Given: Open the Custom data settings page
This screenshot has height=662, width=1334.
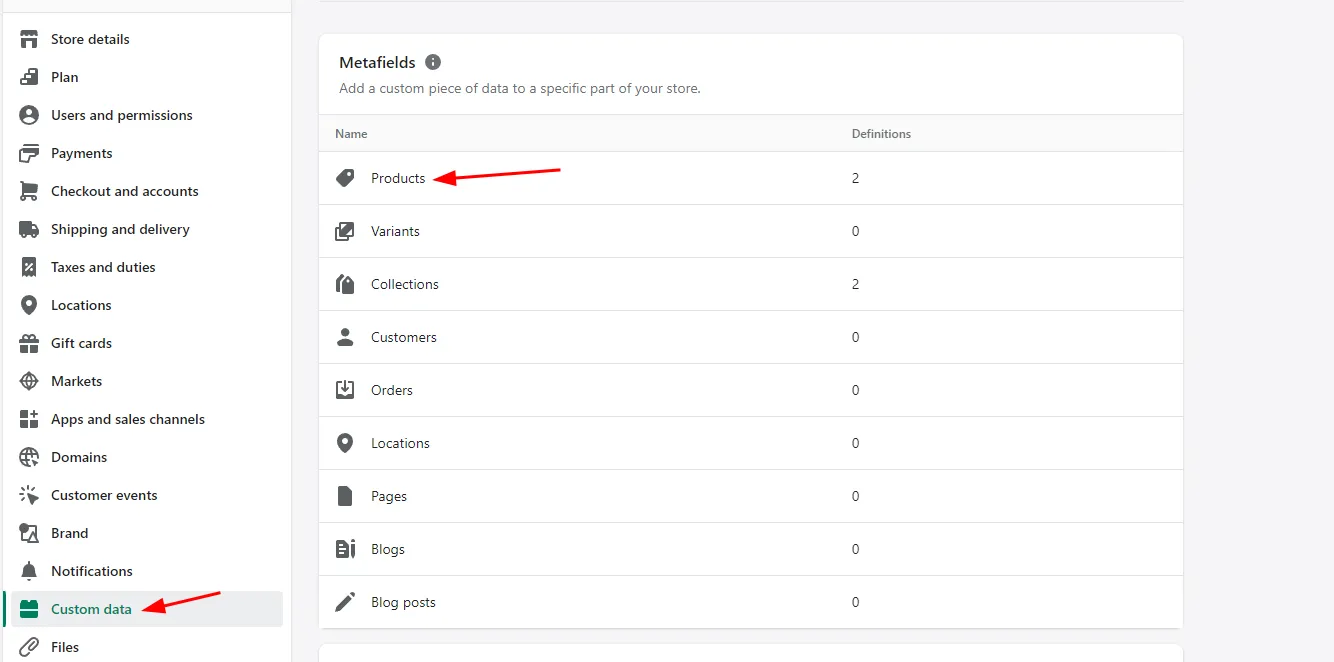Looking at the screenshot, I should tap(91, 609).
